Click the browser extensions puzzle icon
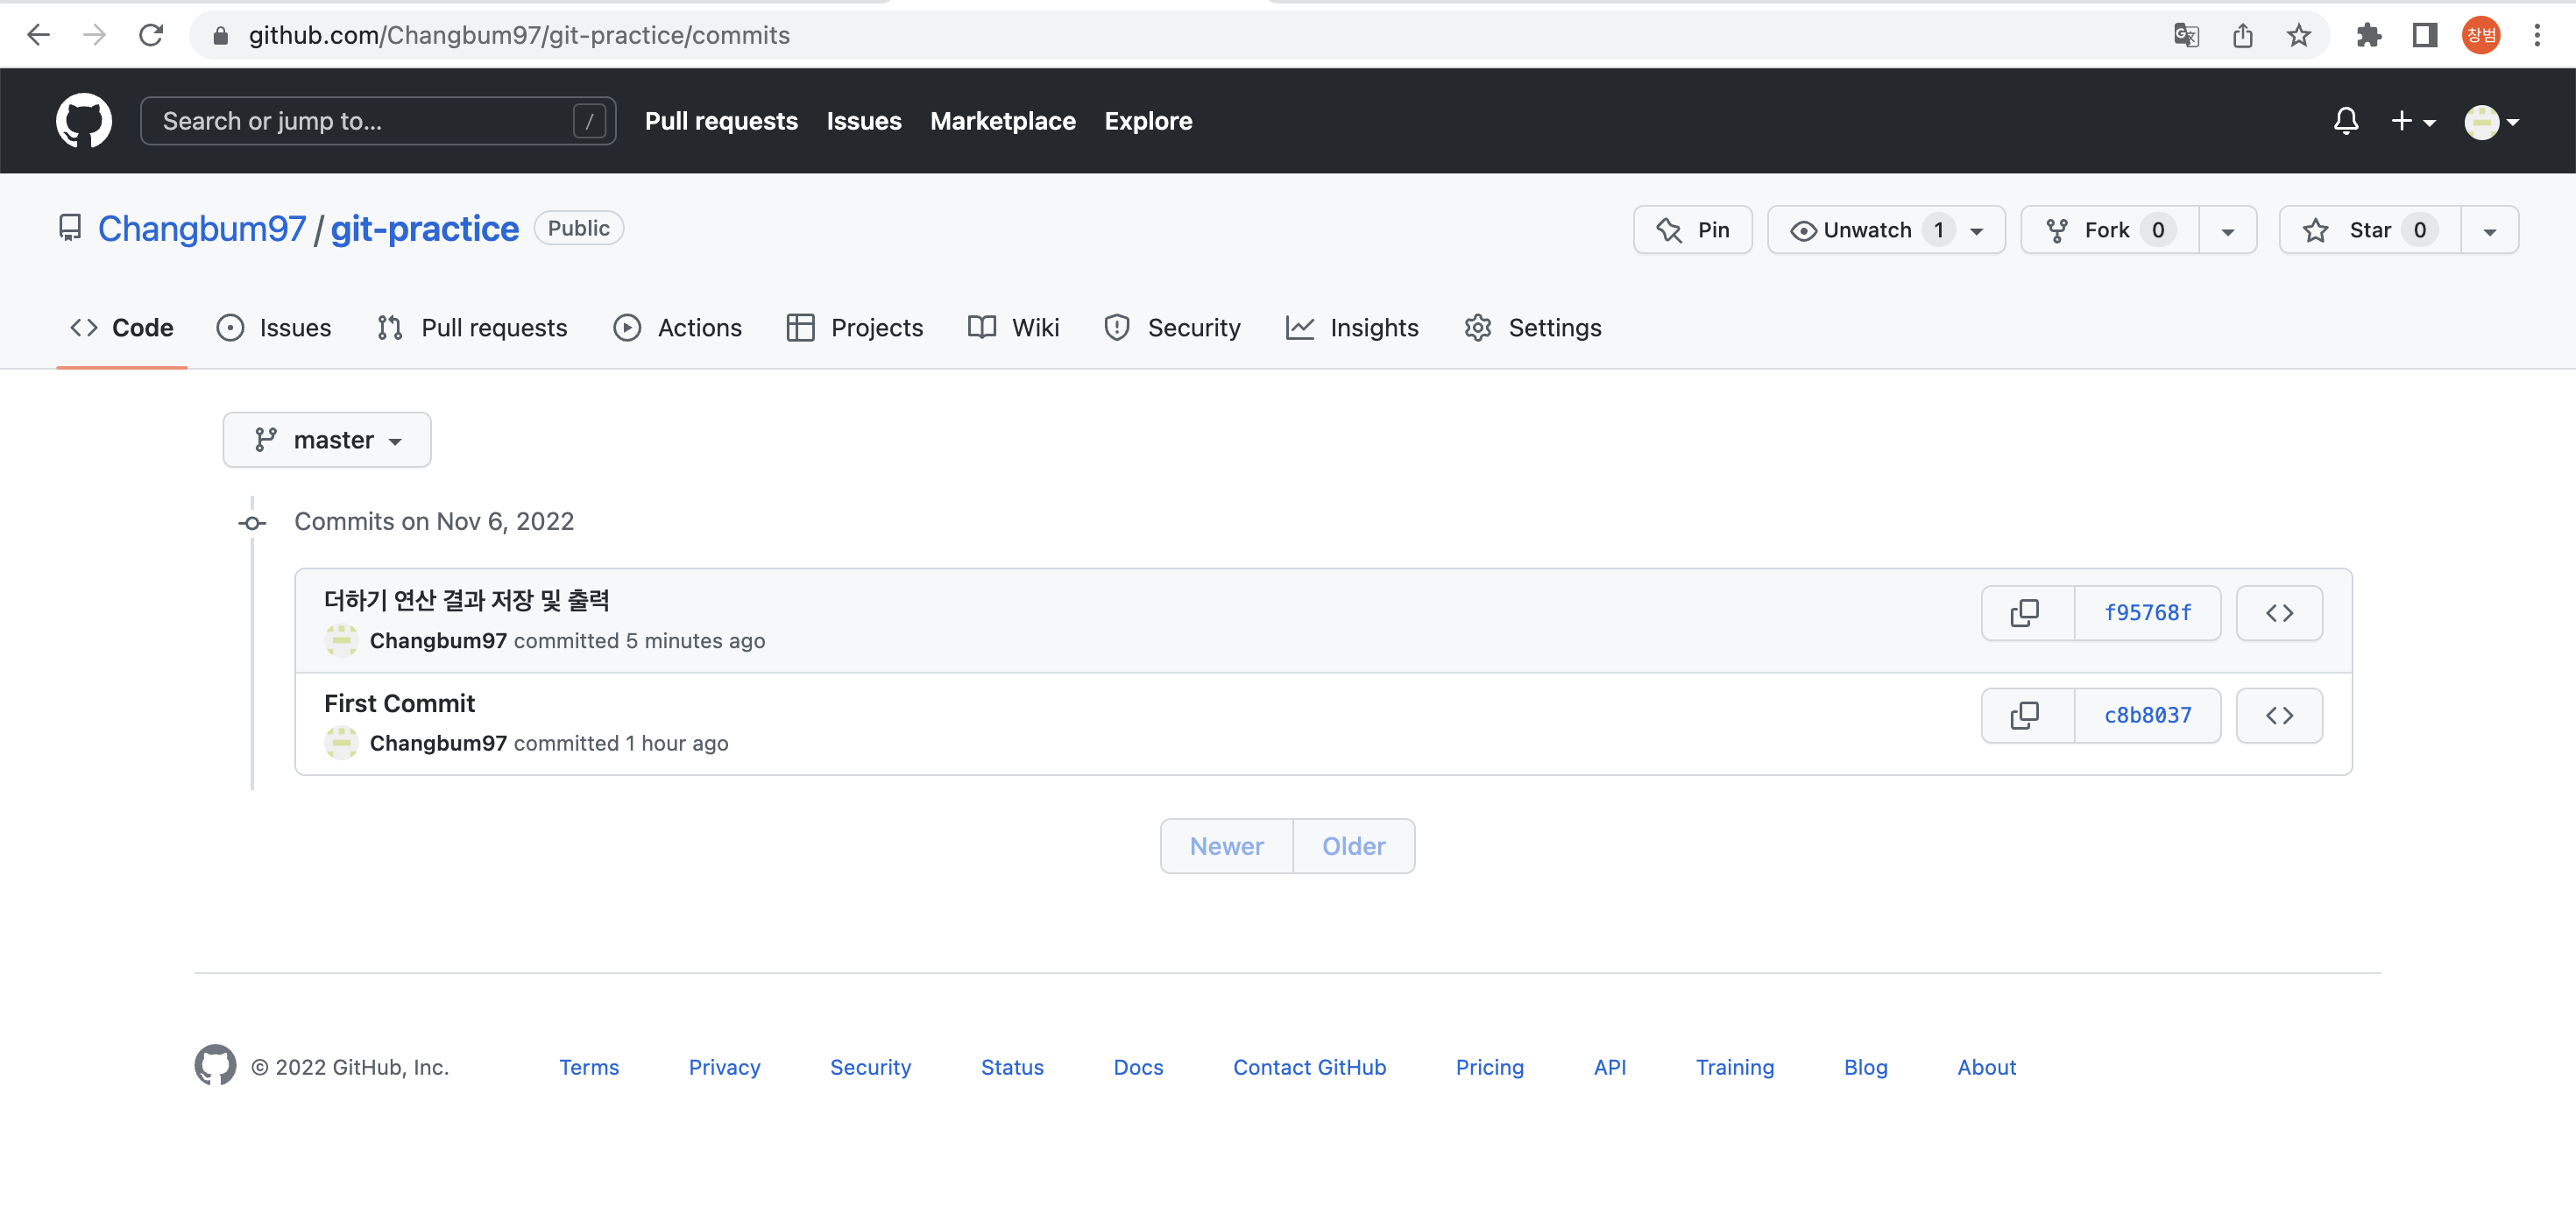This screenshot has width=2576, height=1207. pyautogui.click(x=2368, y=36)
